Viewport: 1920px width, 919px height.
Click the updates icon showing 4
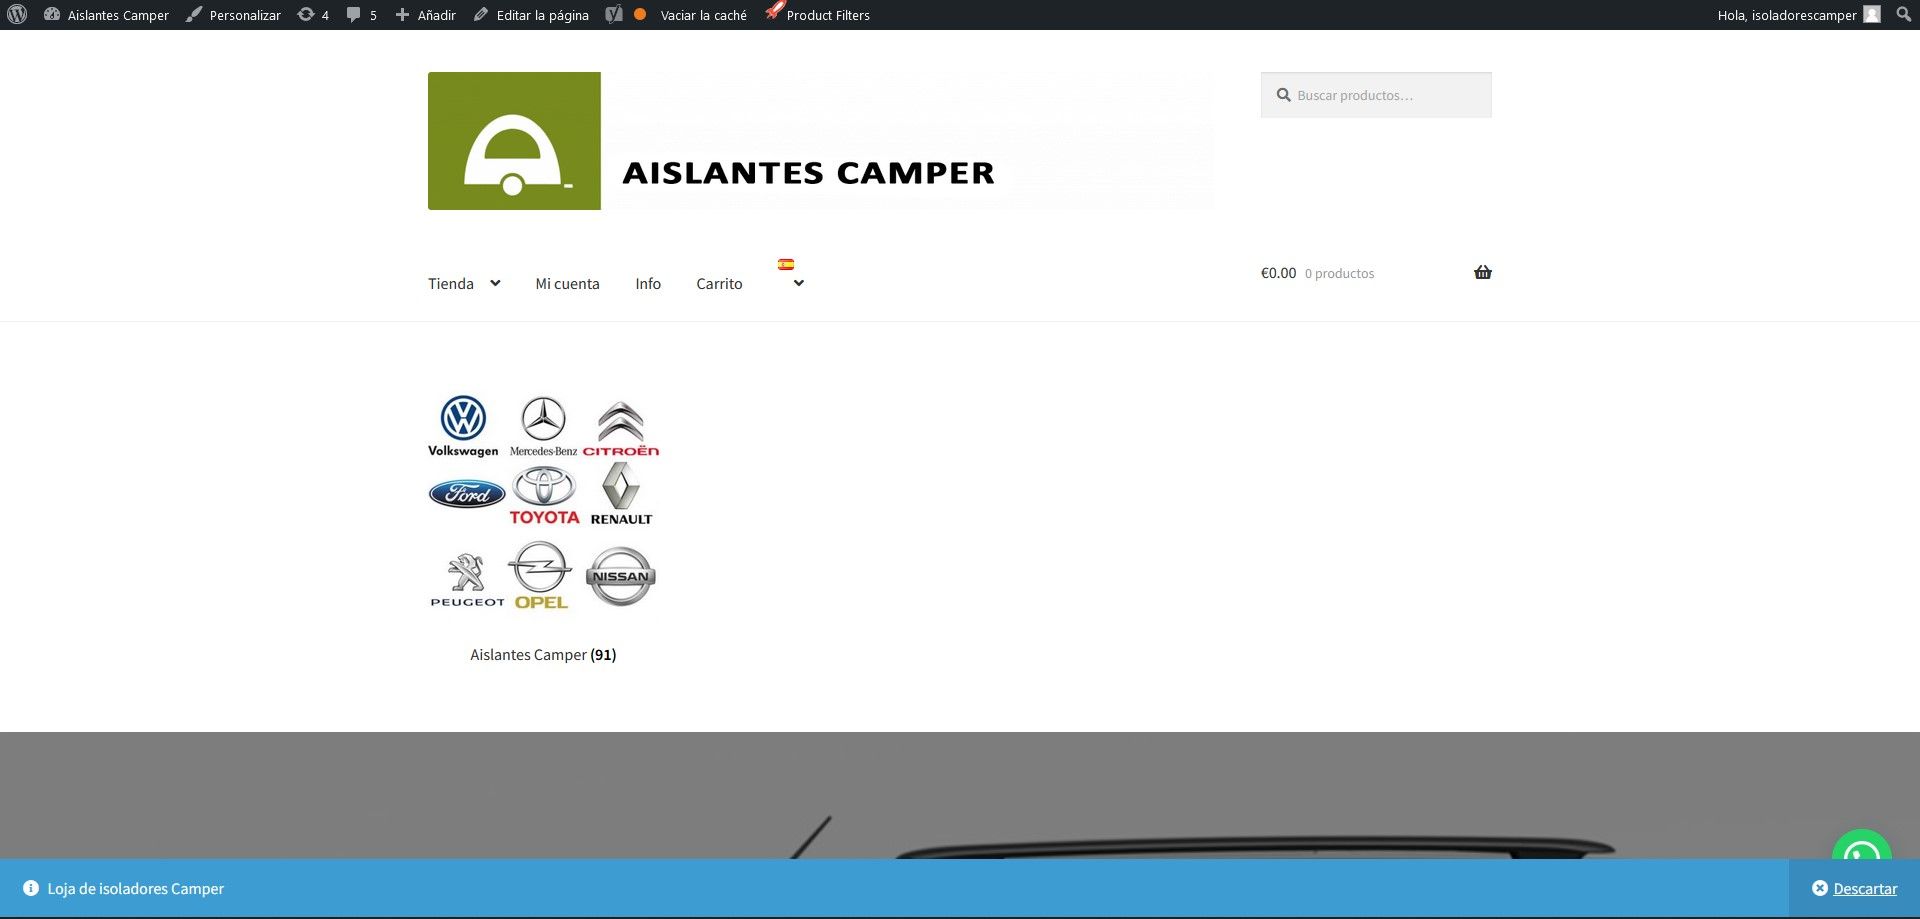(x=313, y=15)
